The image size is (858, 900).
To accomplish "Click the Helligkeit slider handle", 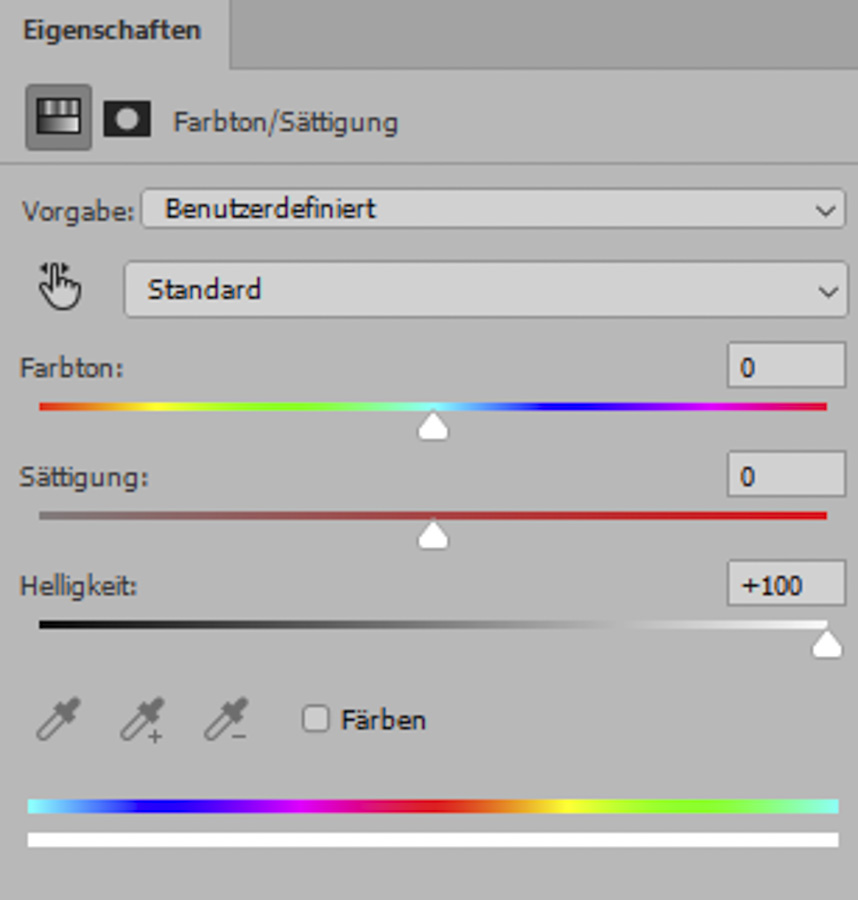I will (826, 646).
